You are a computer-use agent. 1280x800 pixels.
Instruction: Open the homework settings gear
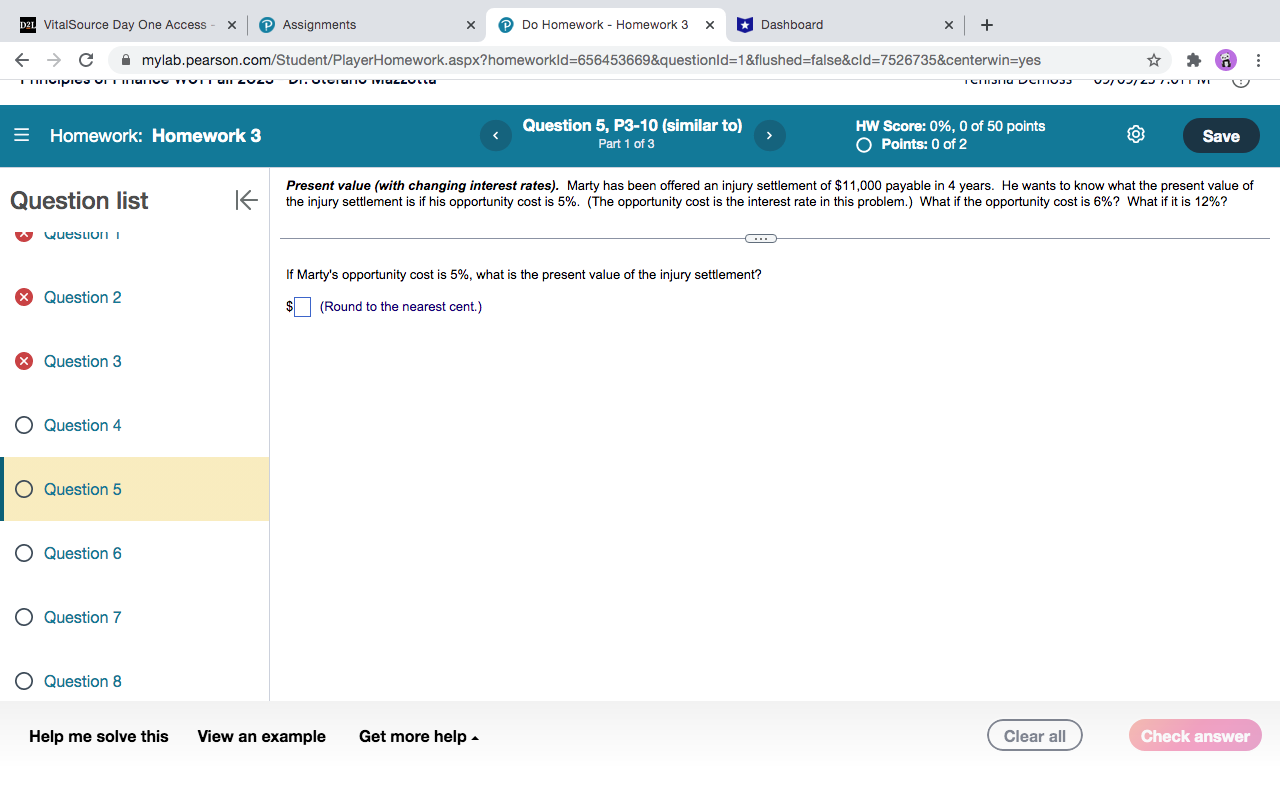click(x=1135, y=133)
